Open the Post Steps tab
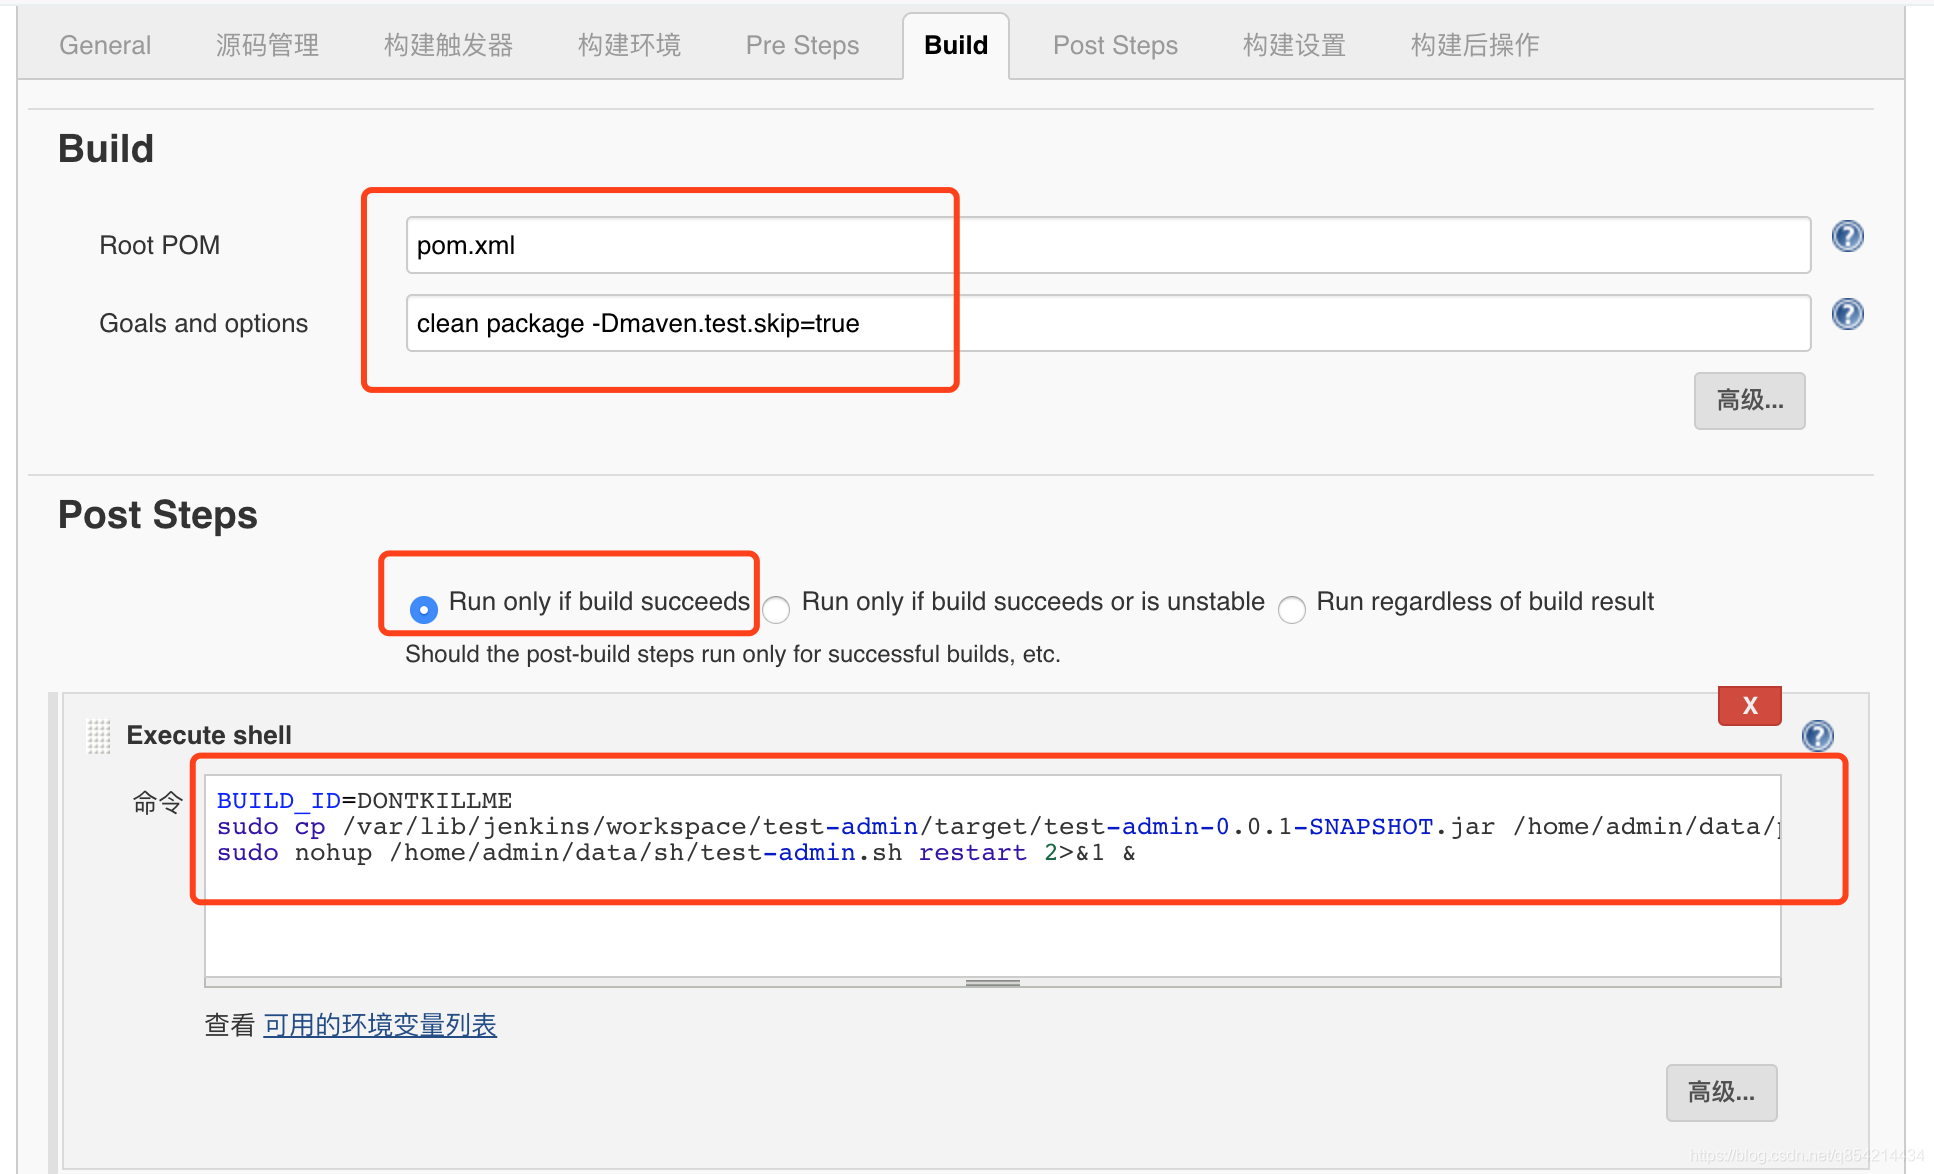Viewport: 1934px width, 1174px height. (1114, 45)
